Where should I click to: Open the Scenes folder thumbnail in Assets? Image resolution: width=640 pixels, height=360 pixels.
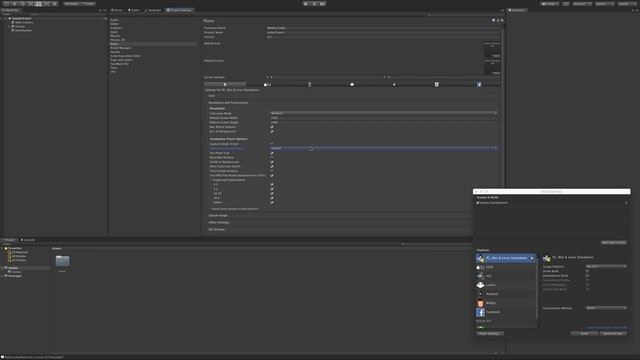point(62,261)
